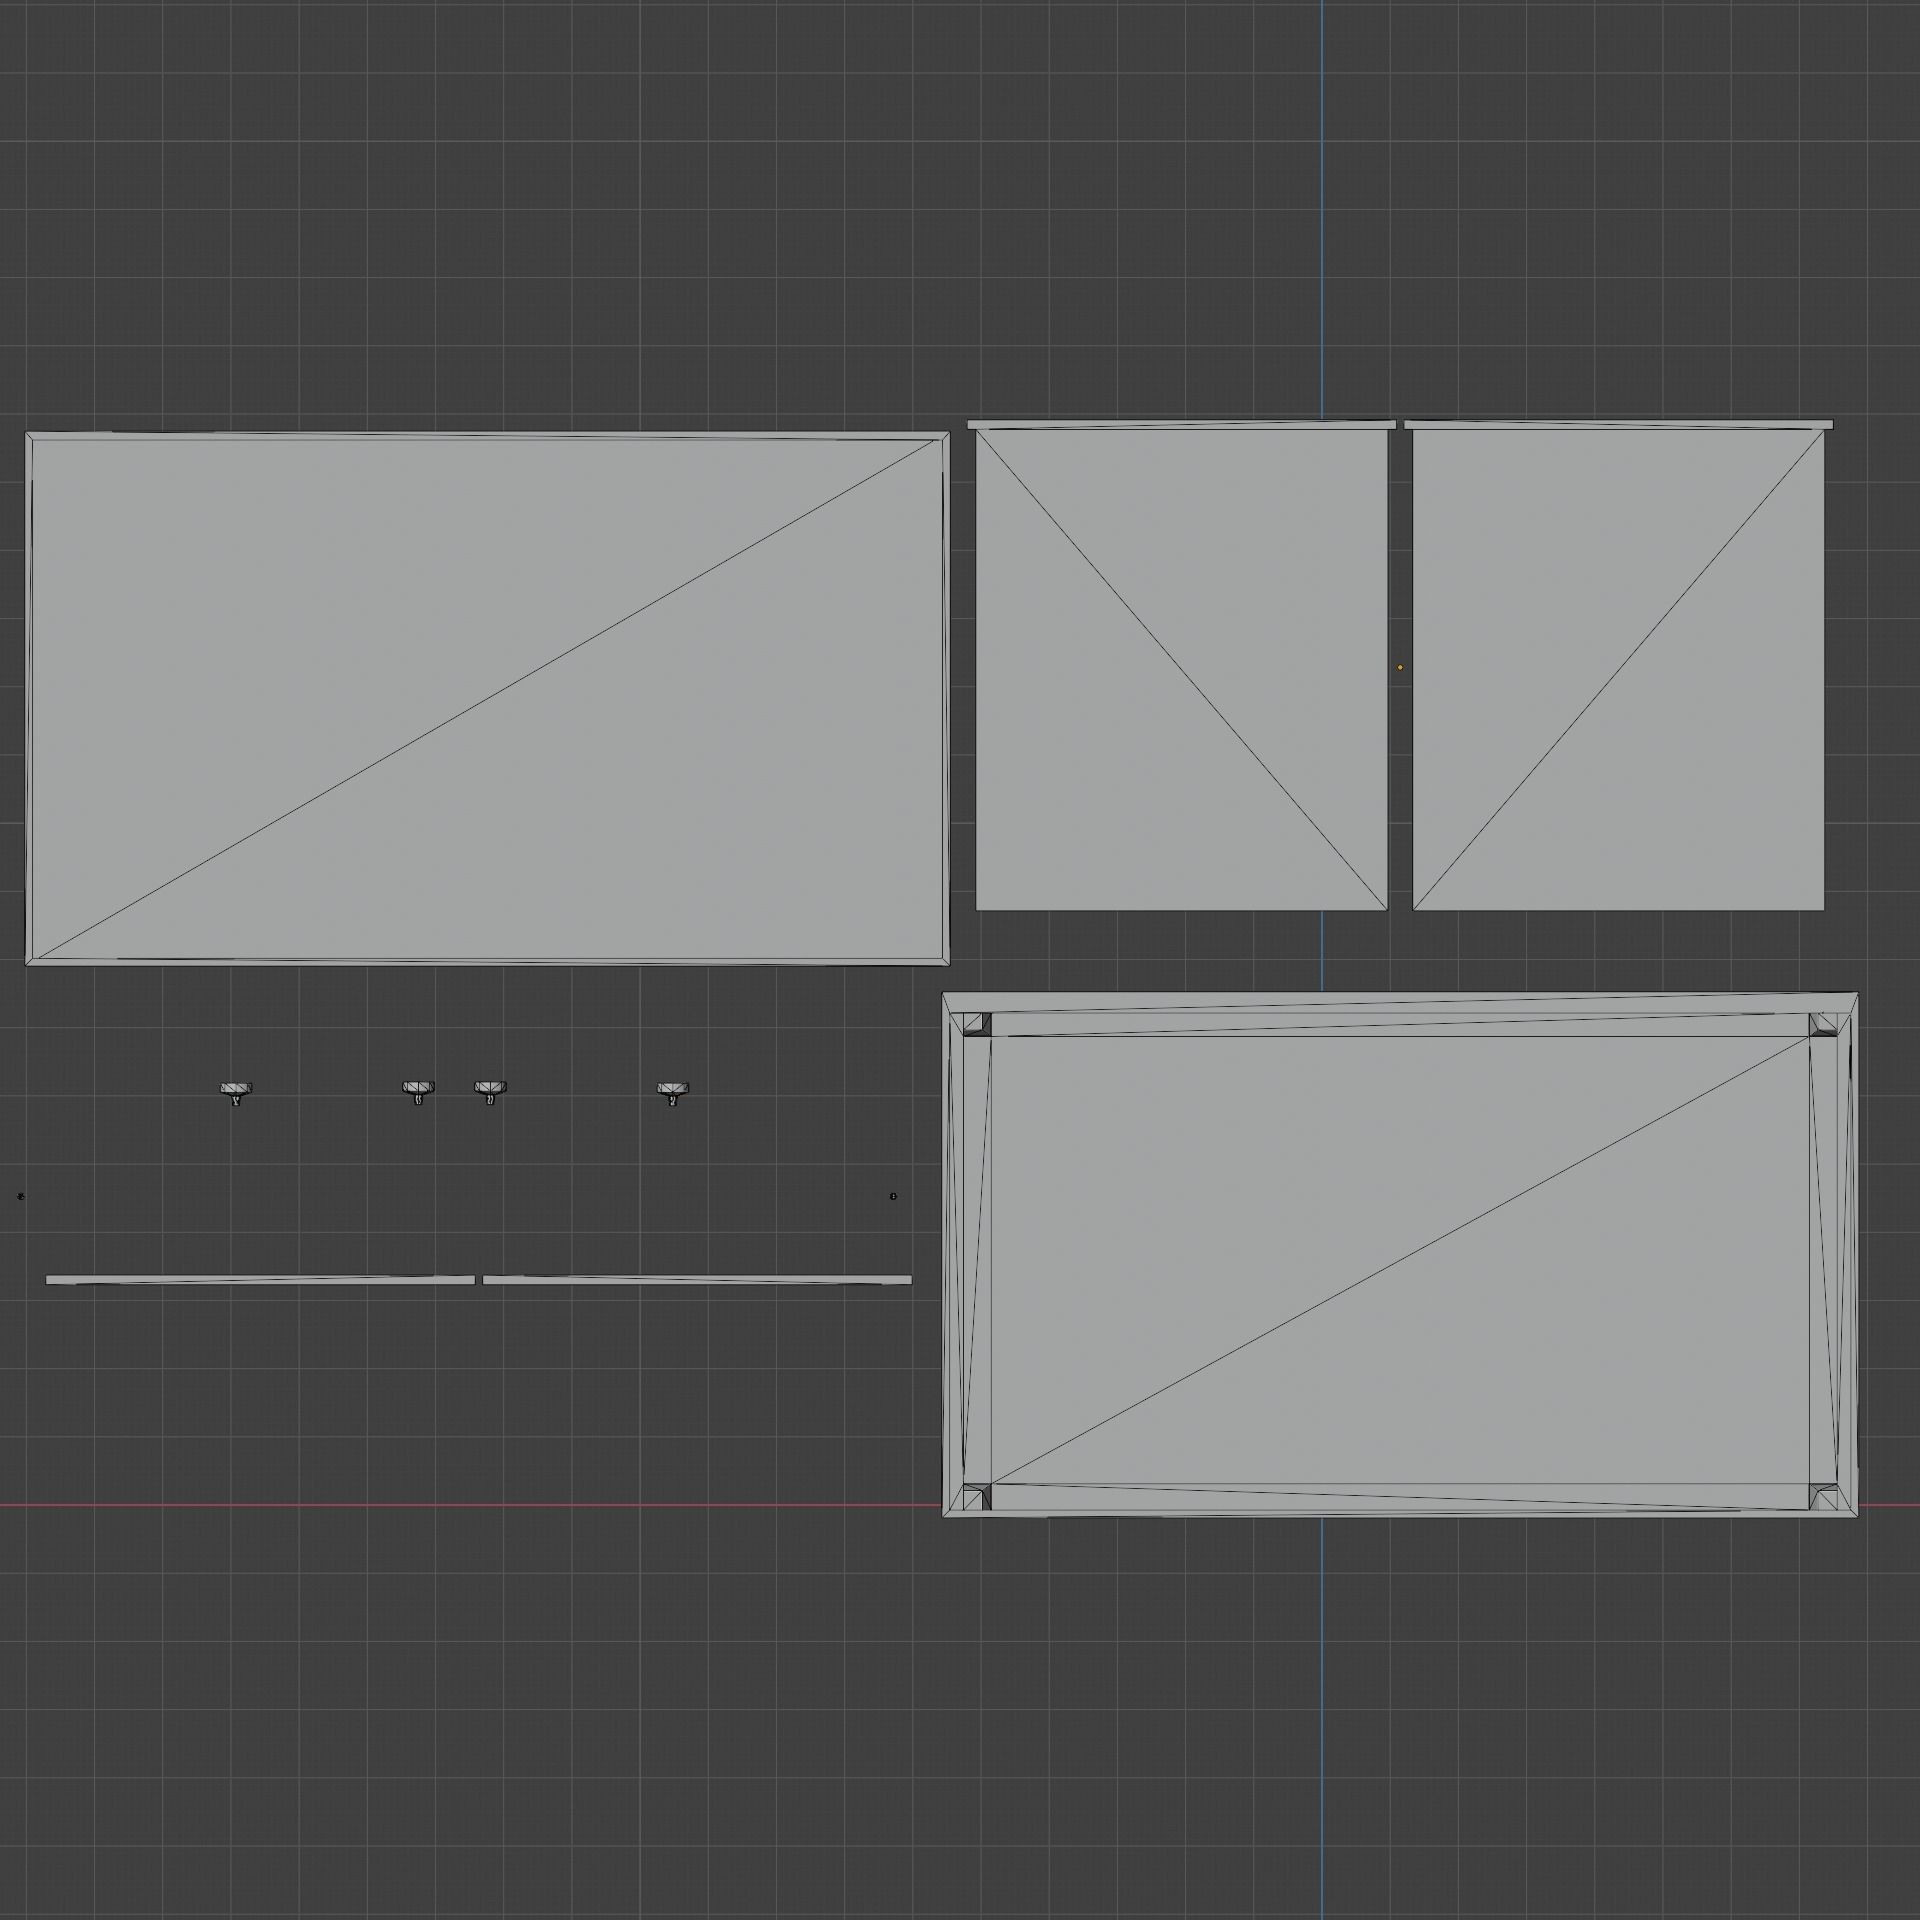Click top-right corner block of cabinet frame
Viewport: 1920px width, 1920px height.
click(1823, 1024)
